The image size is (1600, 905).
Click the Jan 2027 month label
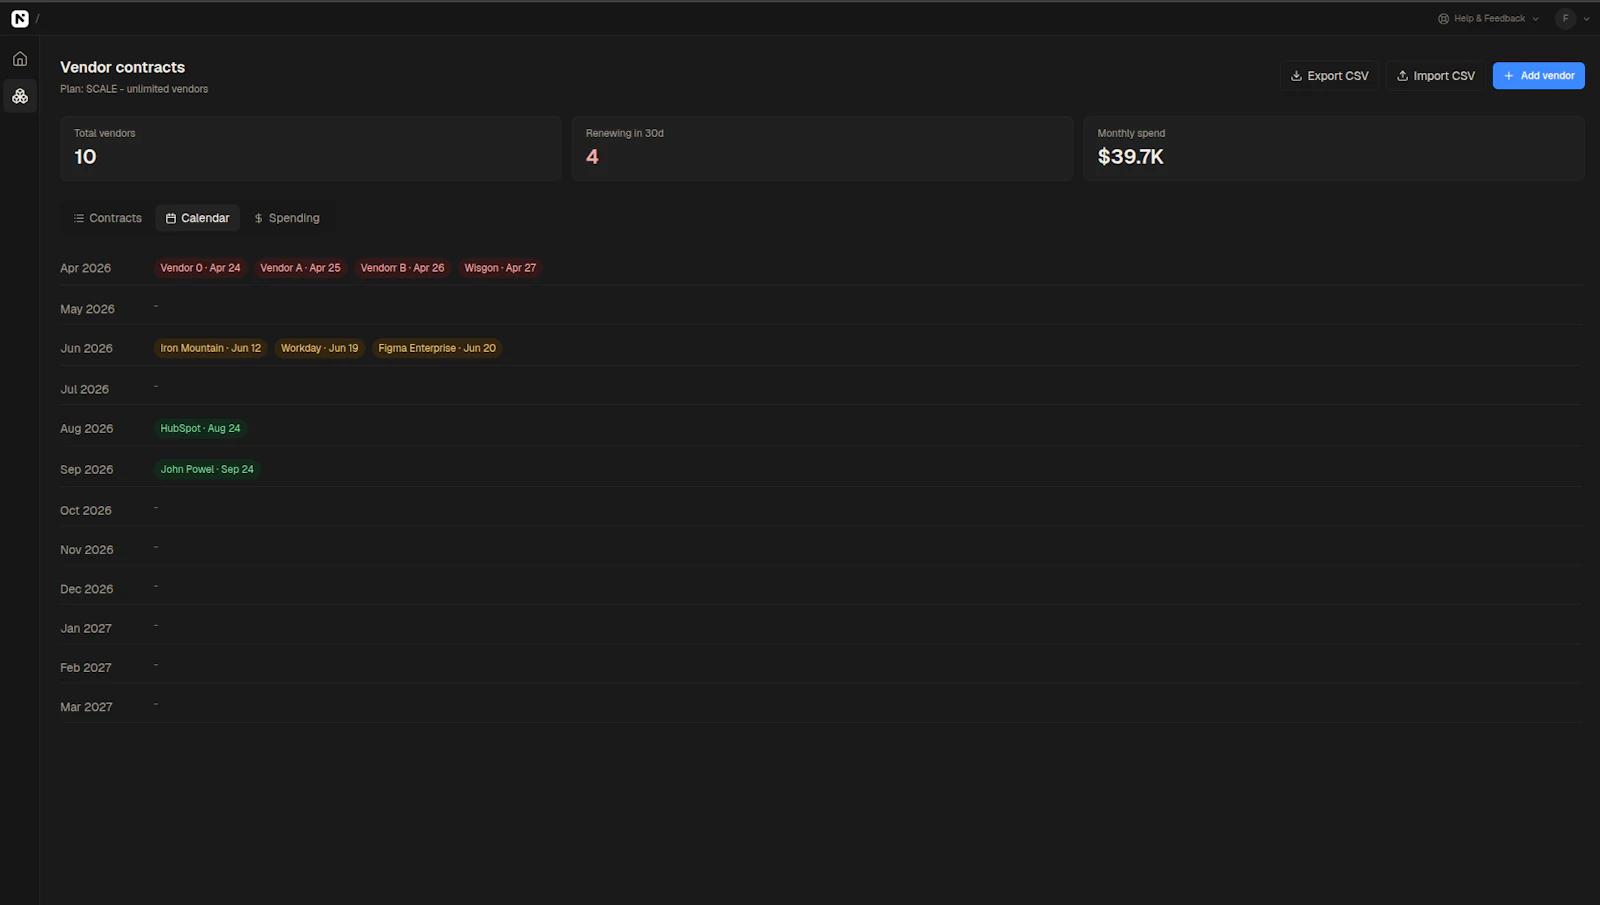click(85, 628)
